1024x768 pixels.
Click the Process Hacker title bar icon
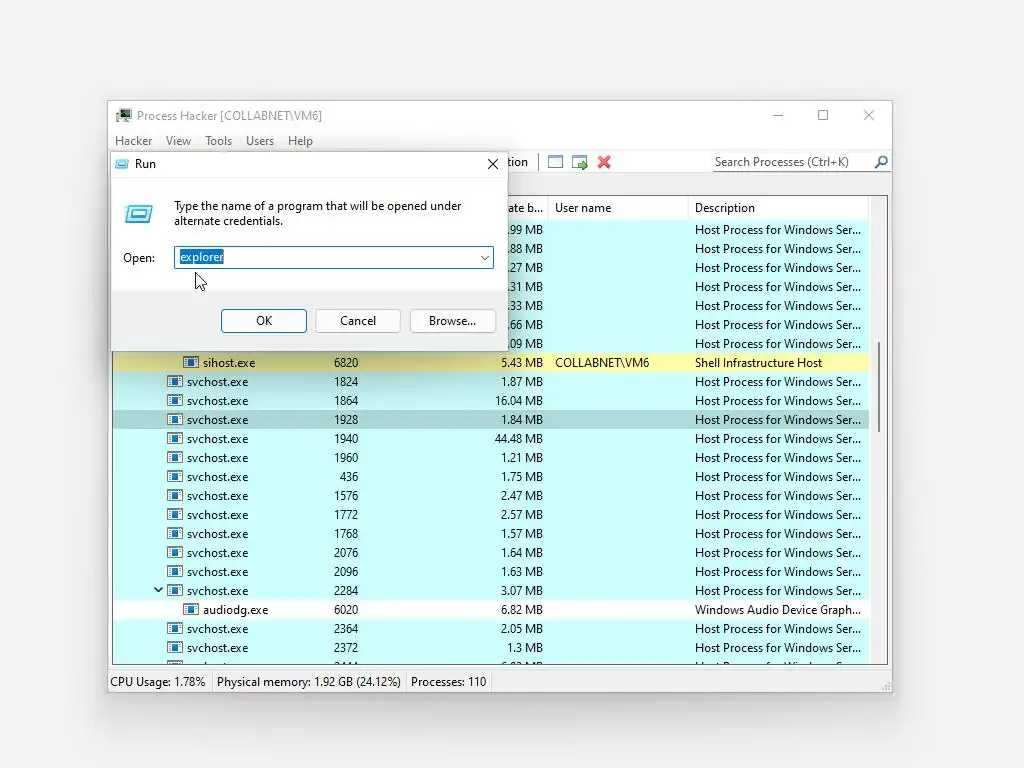pos(123,116)
